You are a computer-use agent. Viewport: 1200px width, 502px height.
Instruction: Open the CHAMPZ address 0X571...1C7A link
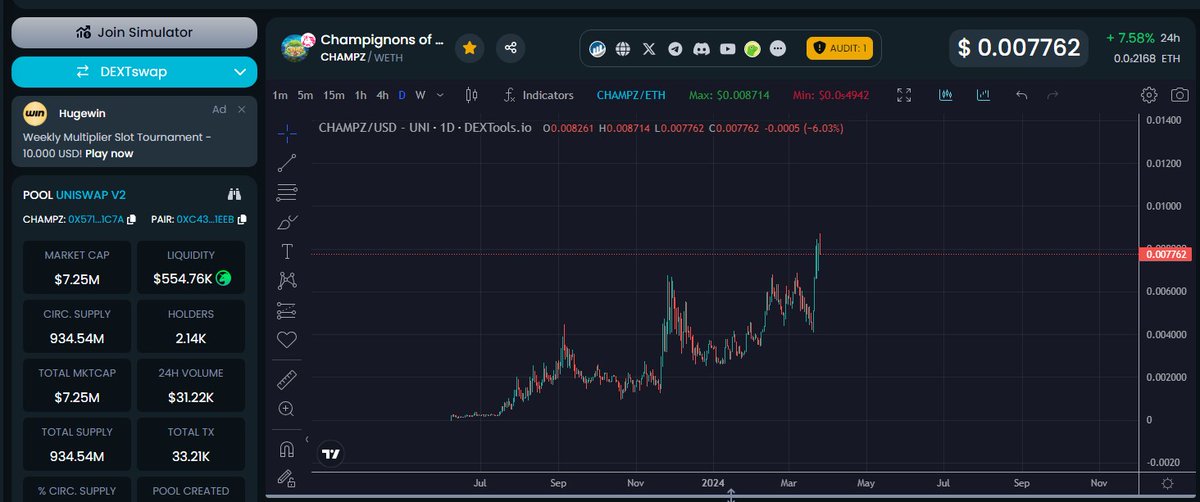click(x=96, y=219)
